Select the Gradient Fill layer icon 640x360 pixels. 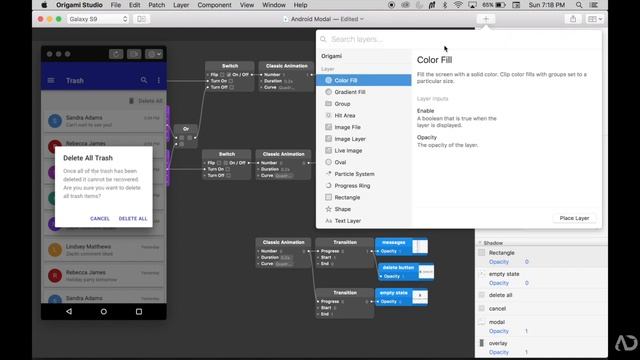tap(328, 92)
